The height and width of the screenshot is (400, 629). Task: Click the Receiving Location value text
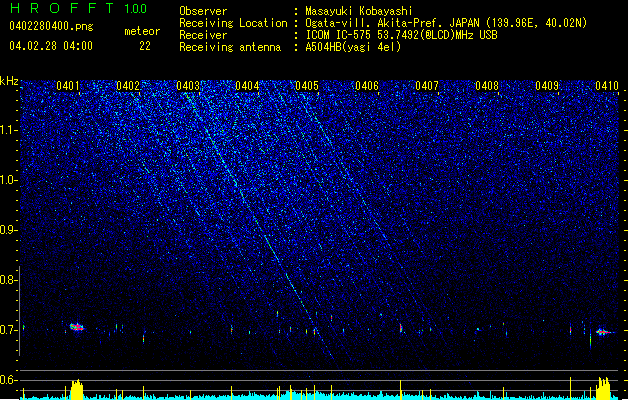coord(446,23)
